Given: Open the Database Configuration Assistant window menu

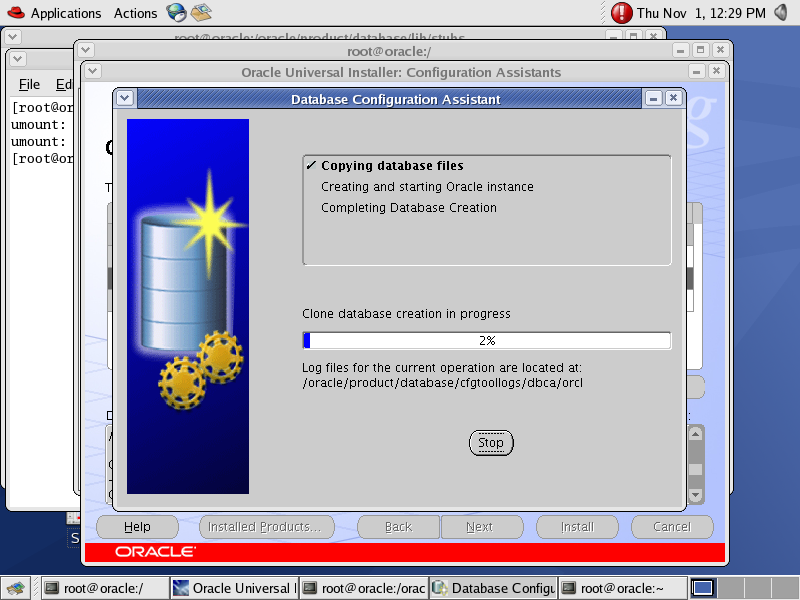Looking at the screenshot, I should coord(125,99).
